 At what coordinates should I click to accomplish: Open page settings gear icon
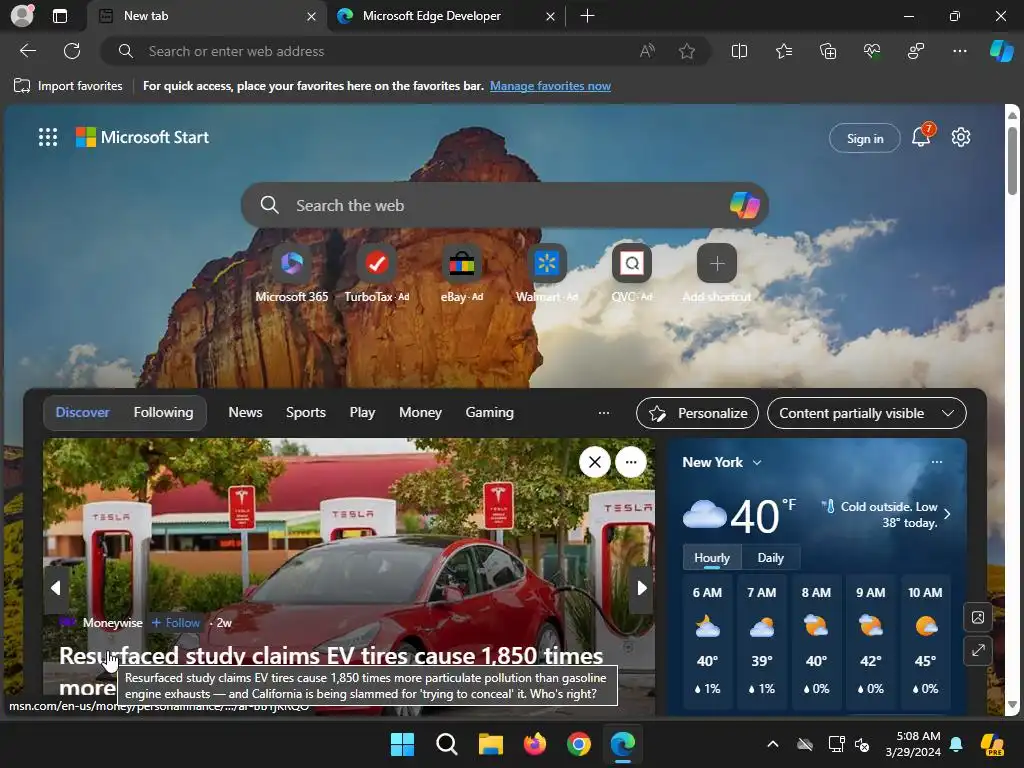coord(961,137)
